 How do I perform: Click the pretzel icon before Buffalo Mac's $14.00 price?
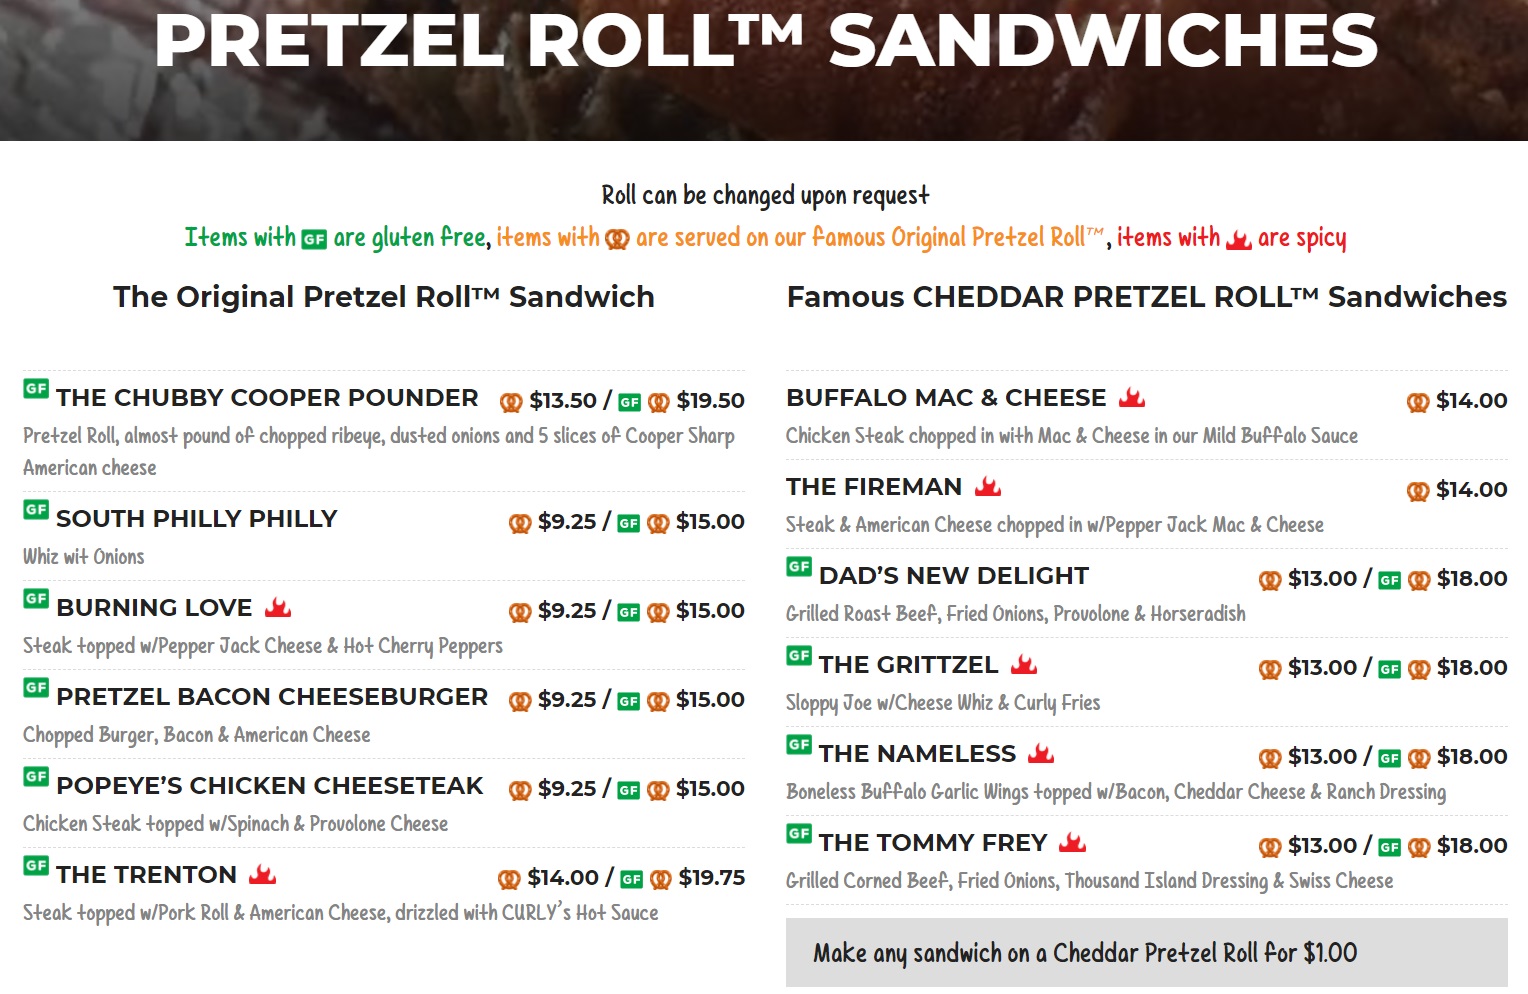(1417, 402)
